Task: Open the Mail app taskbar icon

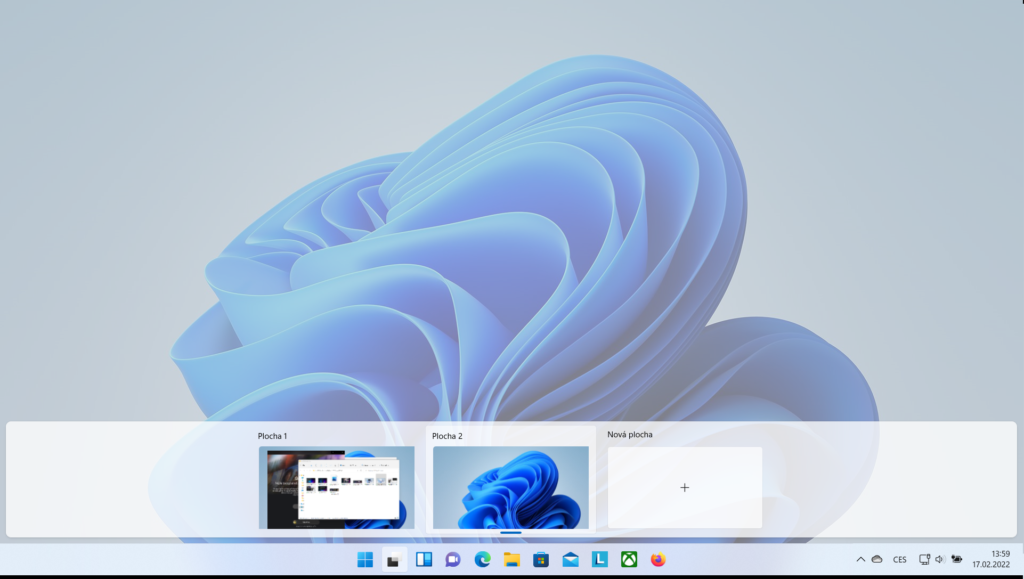Action: 570,559
